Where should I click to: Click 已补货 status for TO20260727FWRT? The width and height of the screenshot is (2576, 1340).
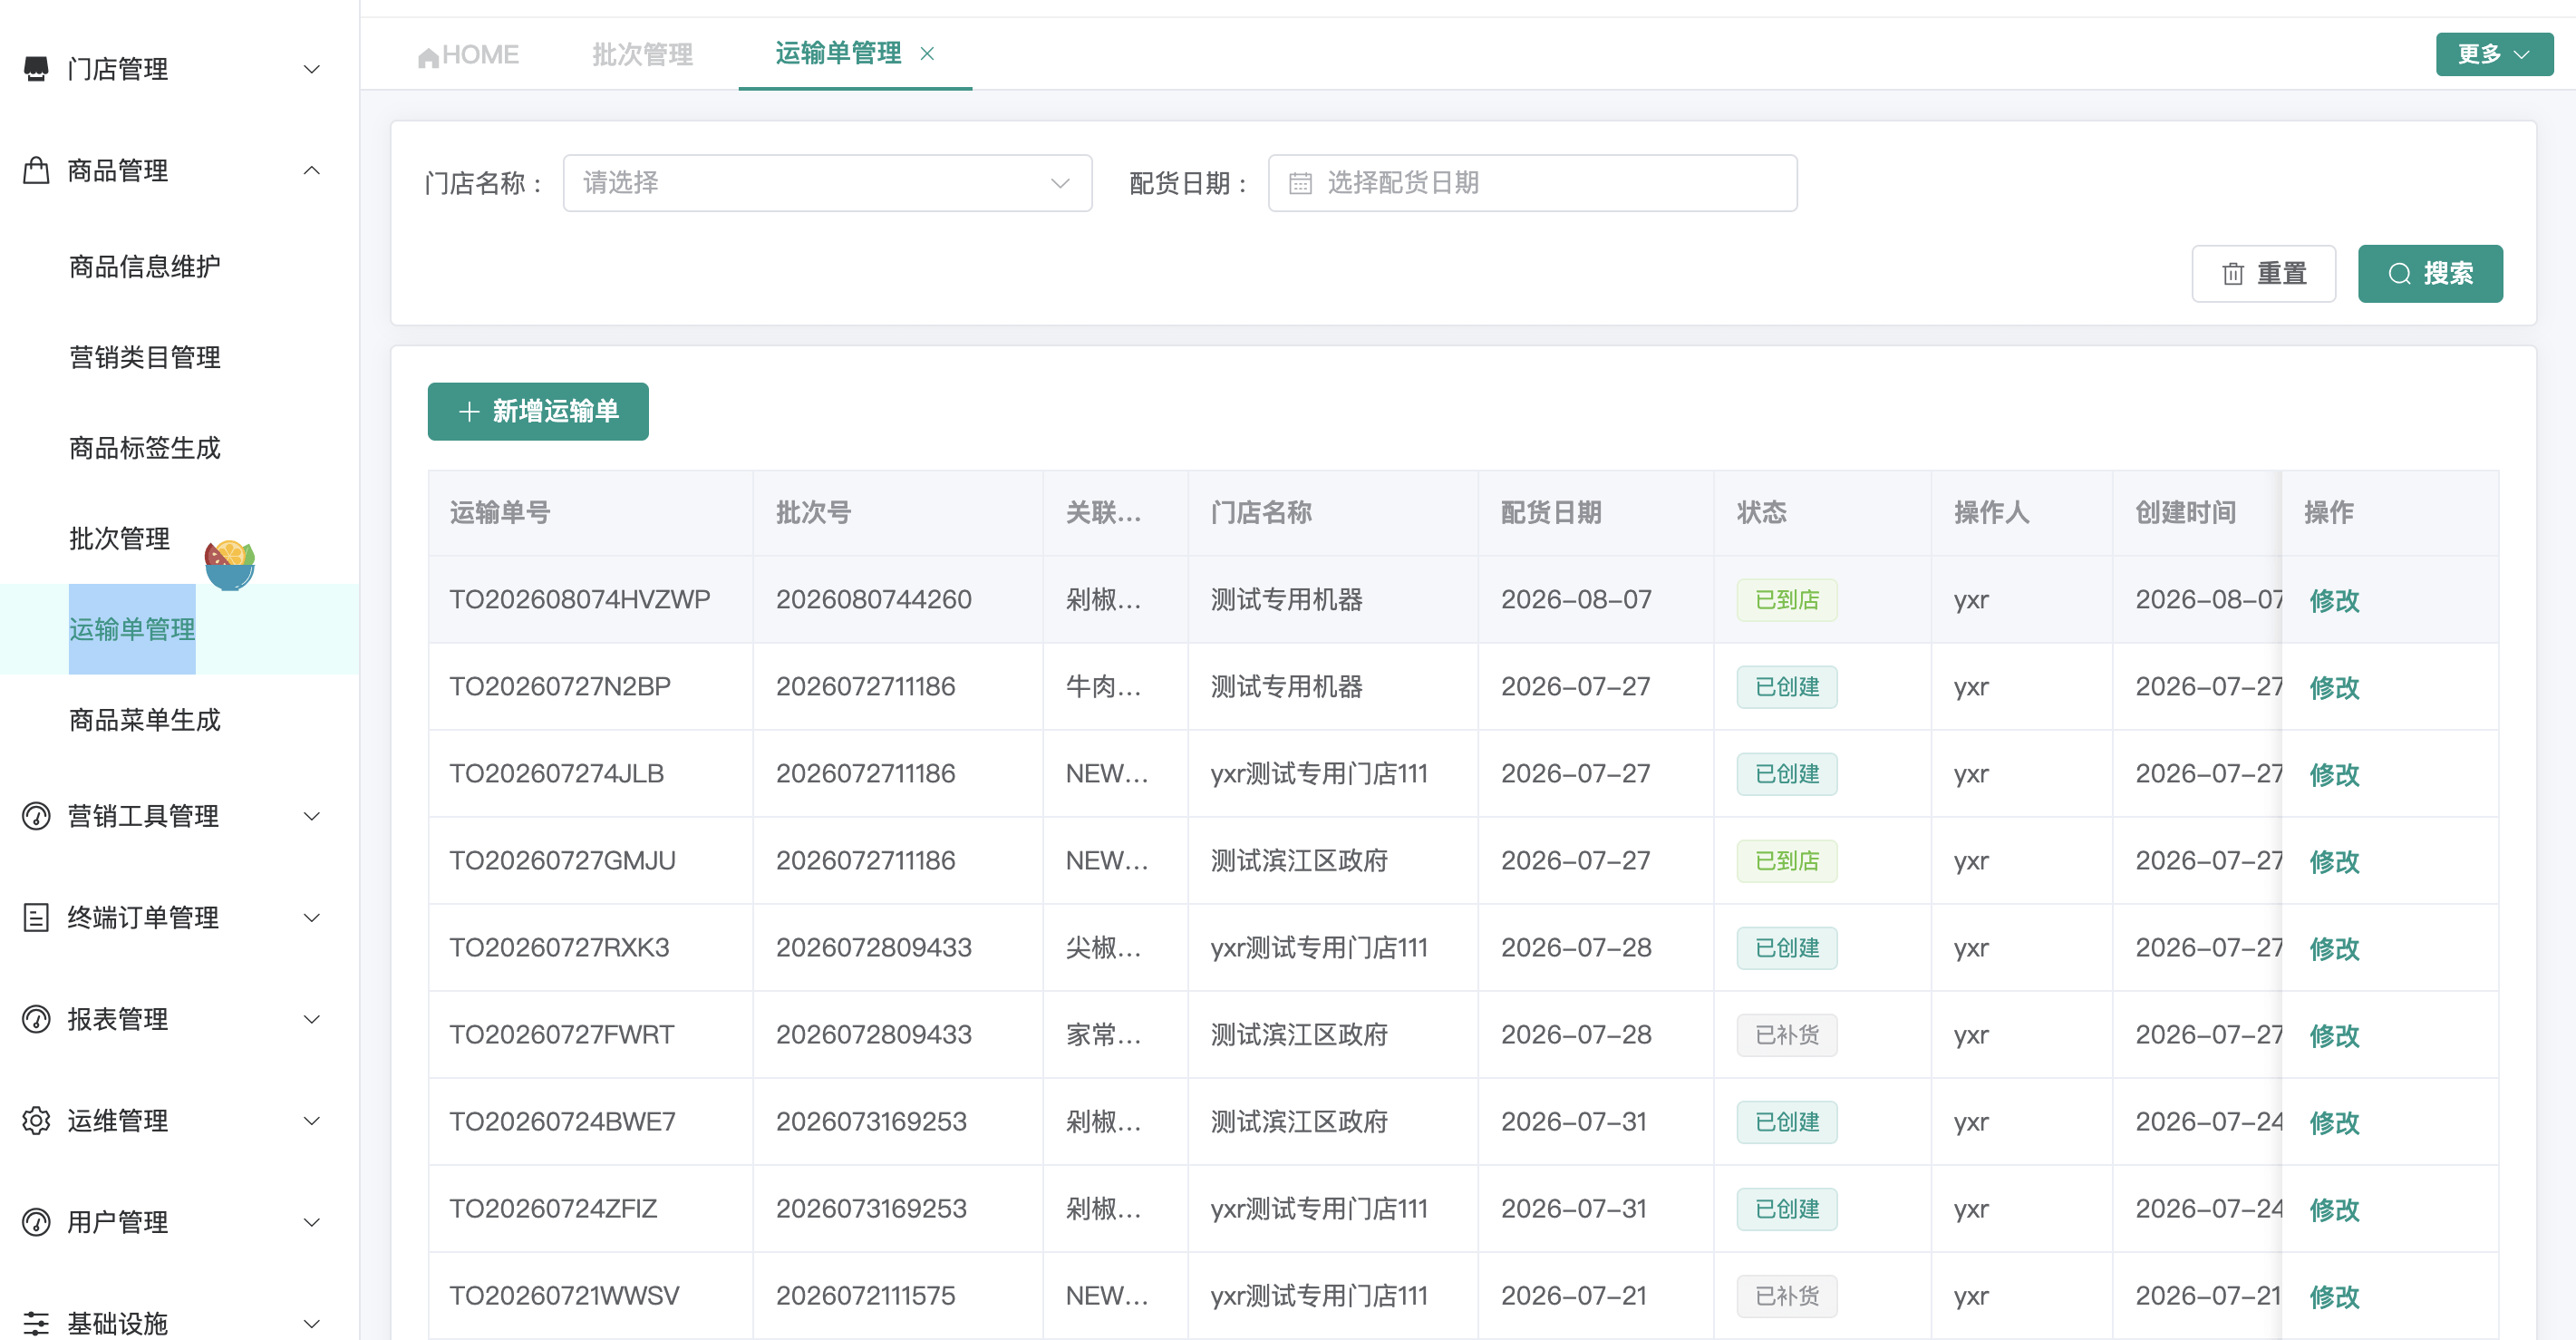(1786, 1035)
